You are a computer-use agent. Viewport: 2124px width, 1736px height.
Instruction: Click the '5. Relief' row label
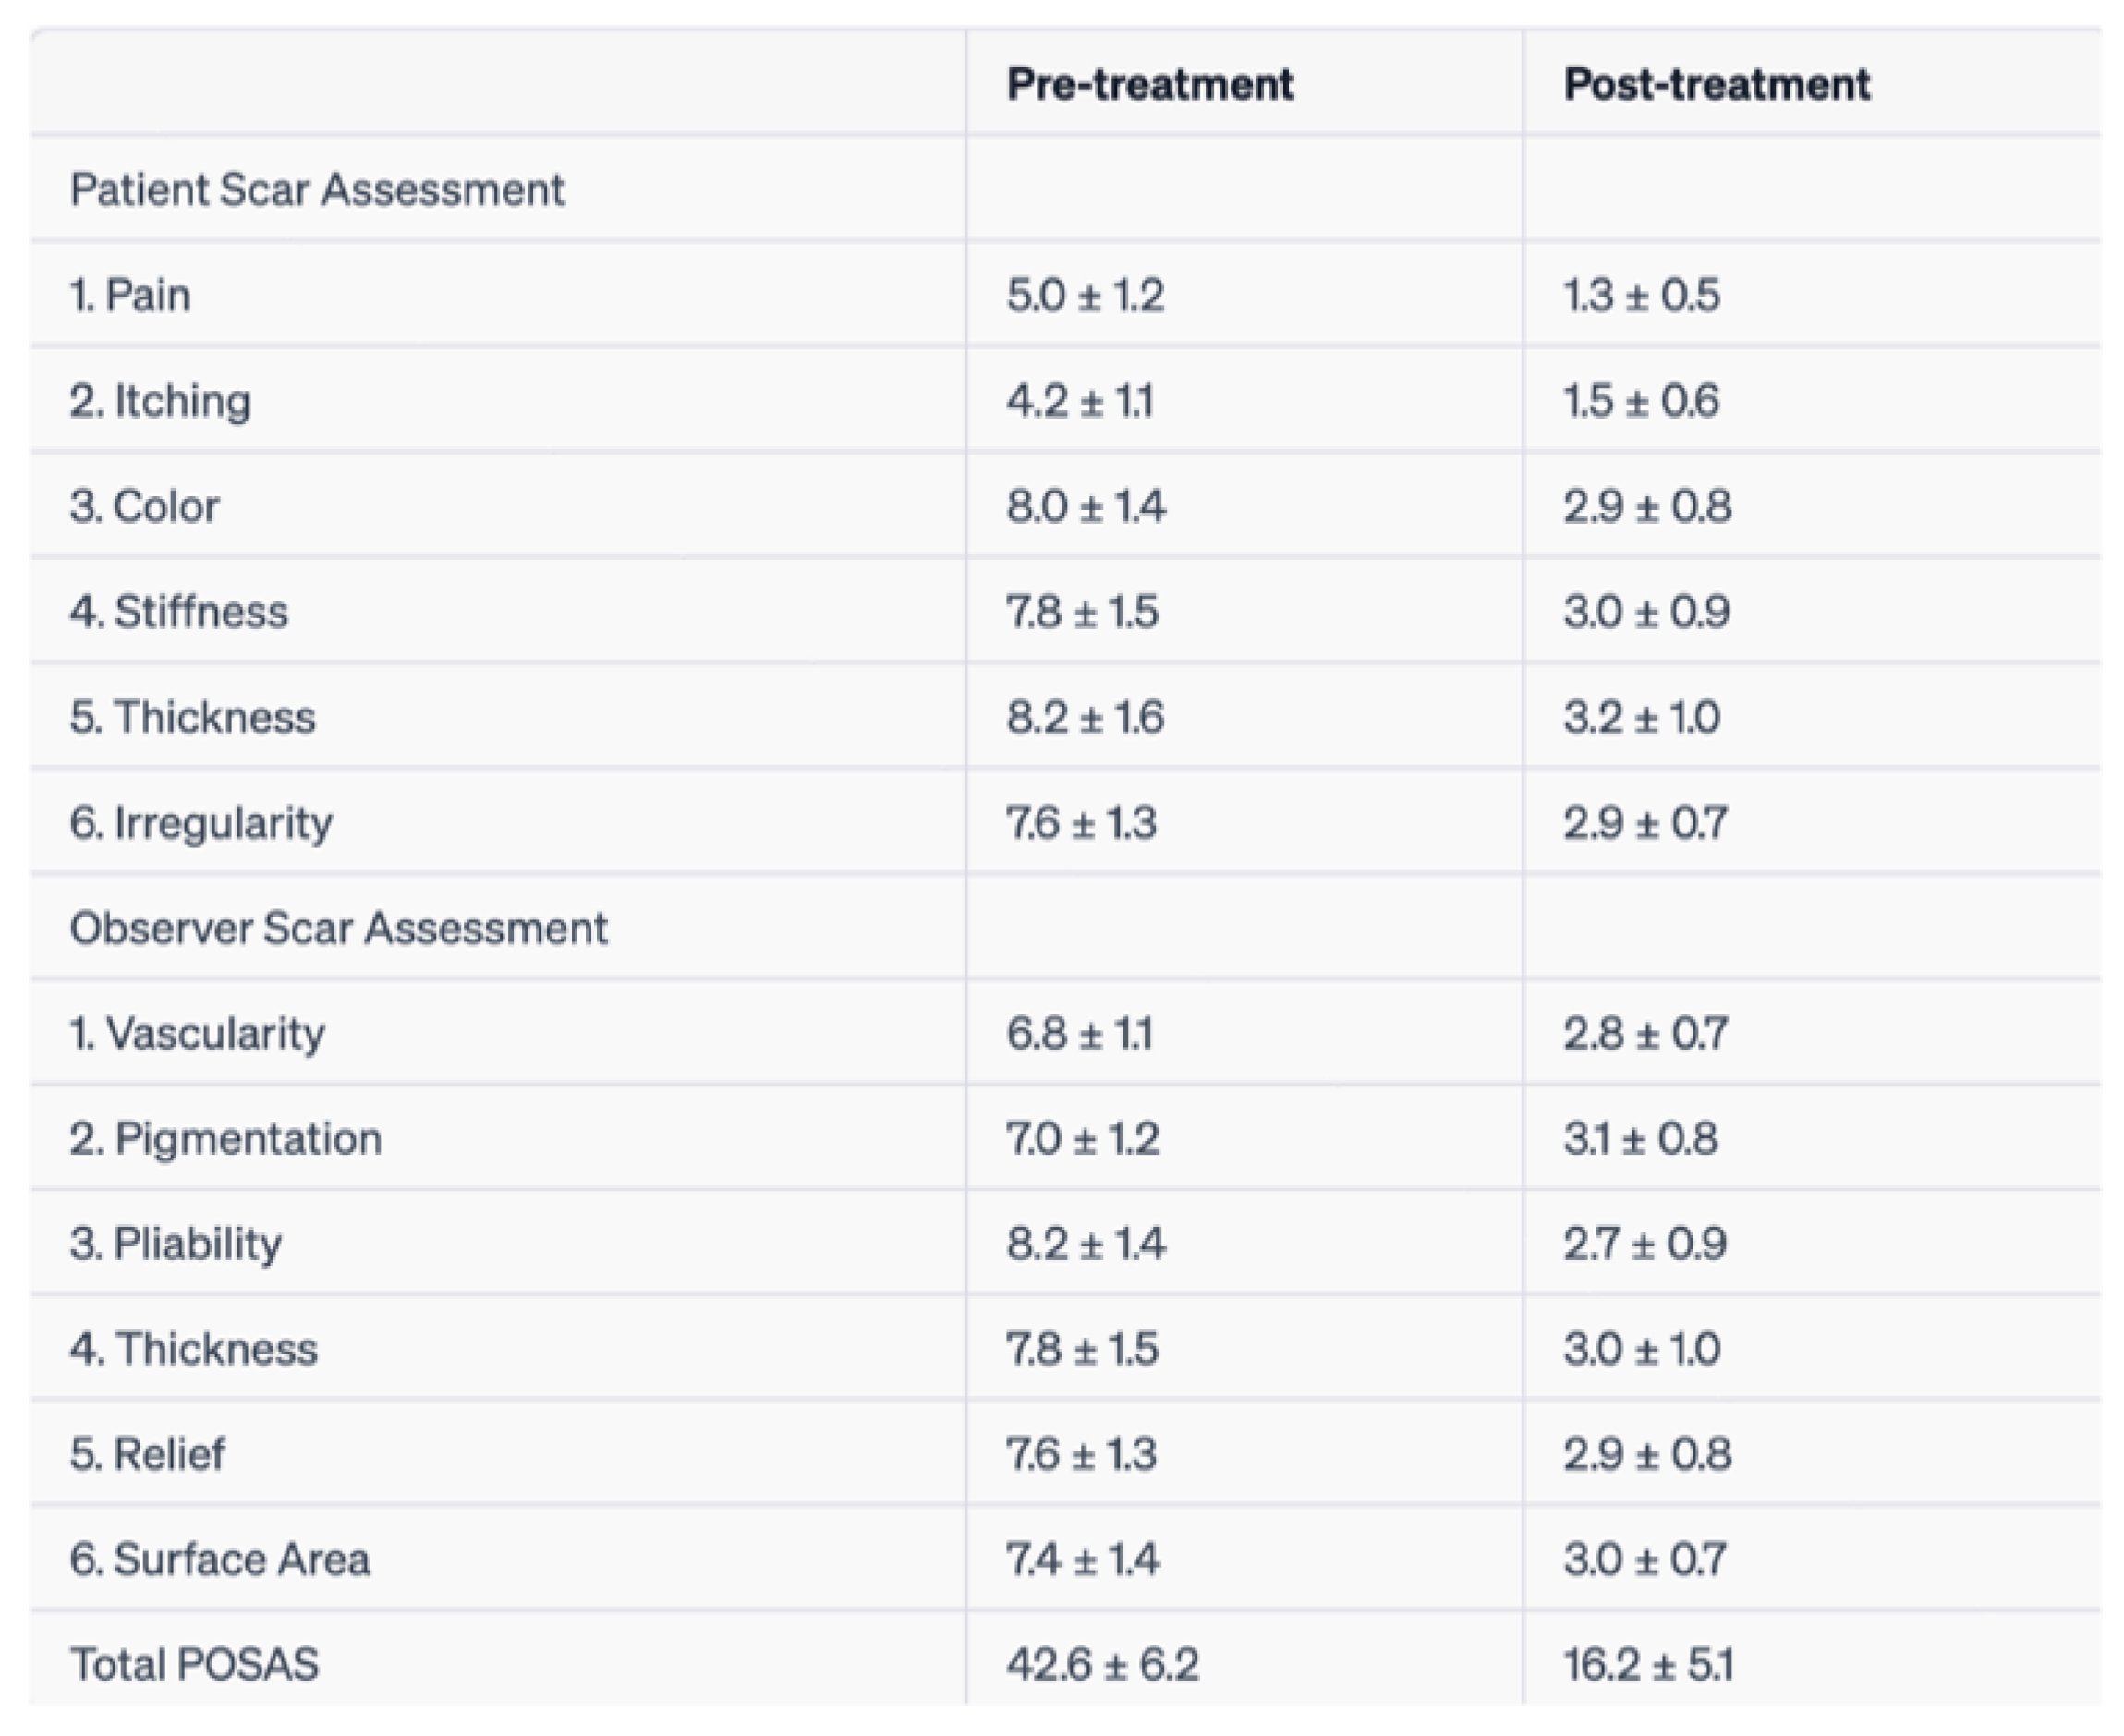pos(147,1454)
